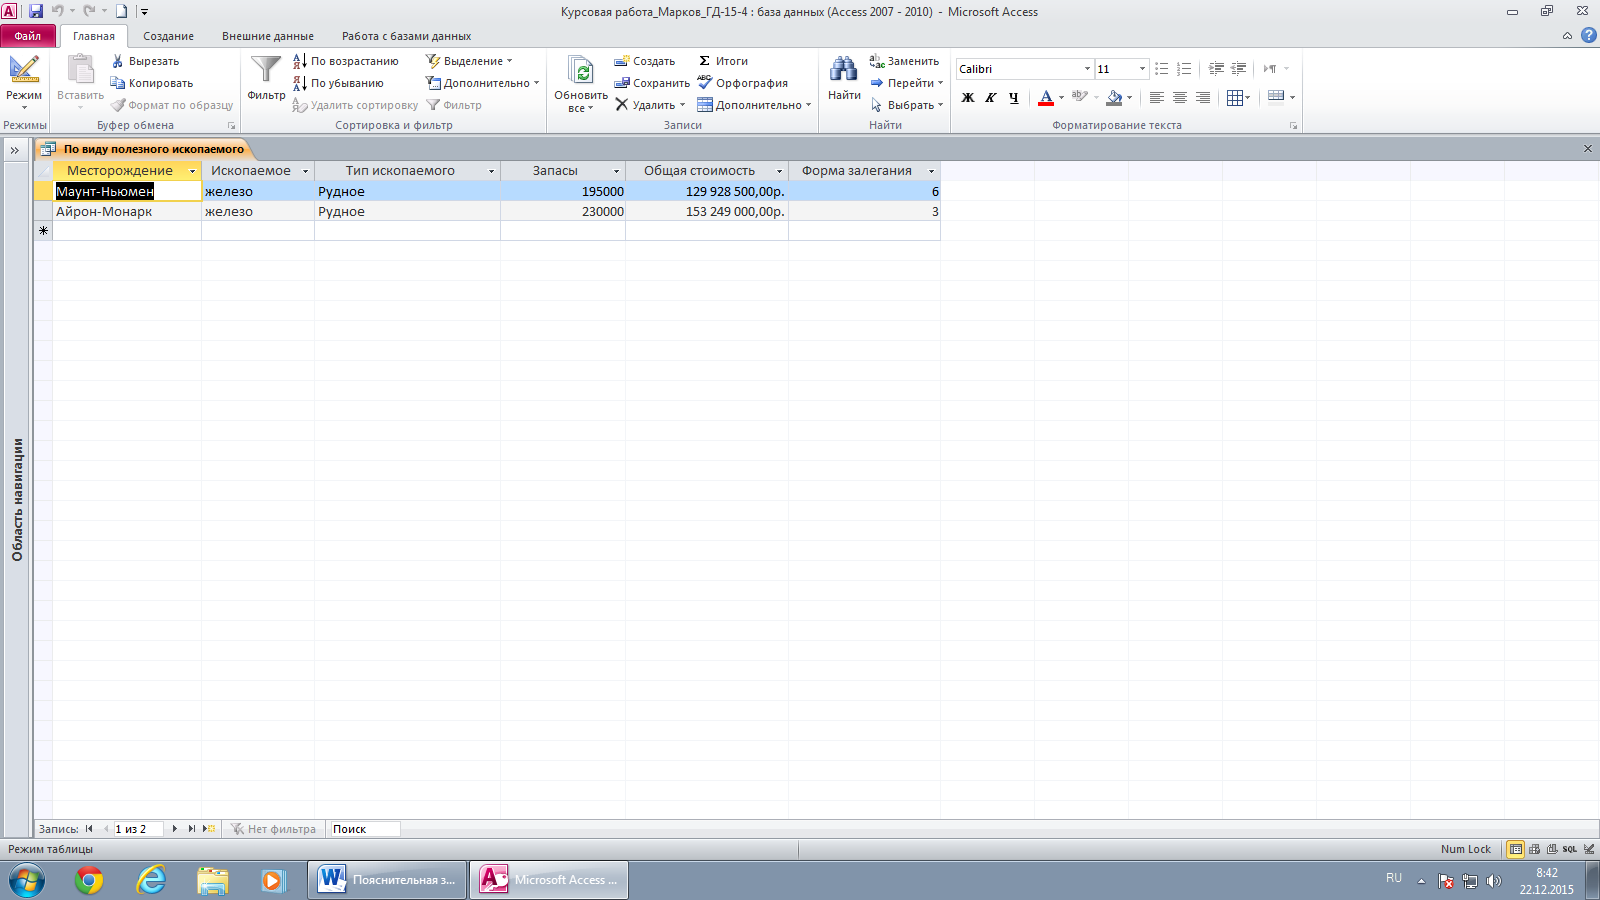Image resolution: width=1600 pixels, height=900 pixels.
Task: Copy with Копировать
Action: click(152, 83)
